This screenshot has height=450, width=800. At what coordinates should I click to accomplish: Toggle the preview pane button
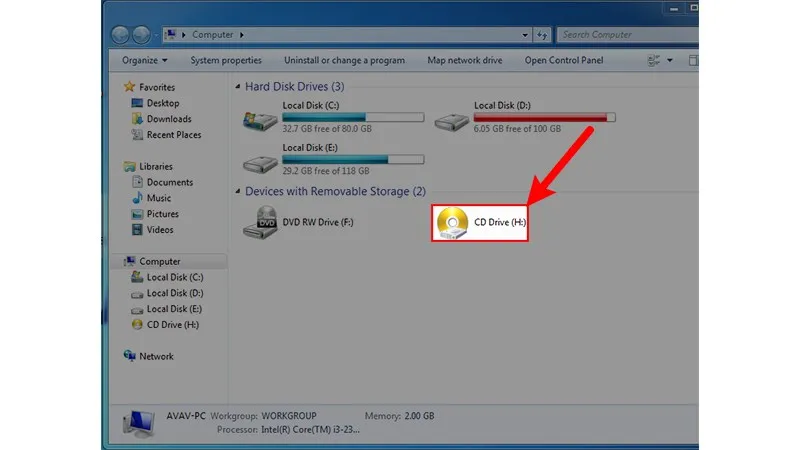[x=693, y=60]
